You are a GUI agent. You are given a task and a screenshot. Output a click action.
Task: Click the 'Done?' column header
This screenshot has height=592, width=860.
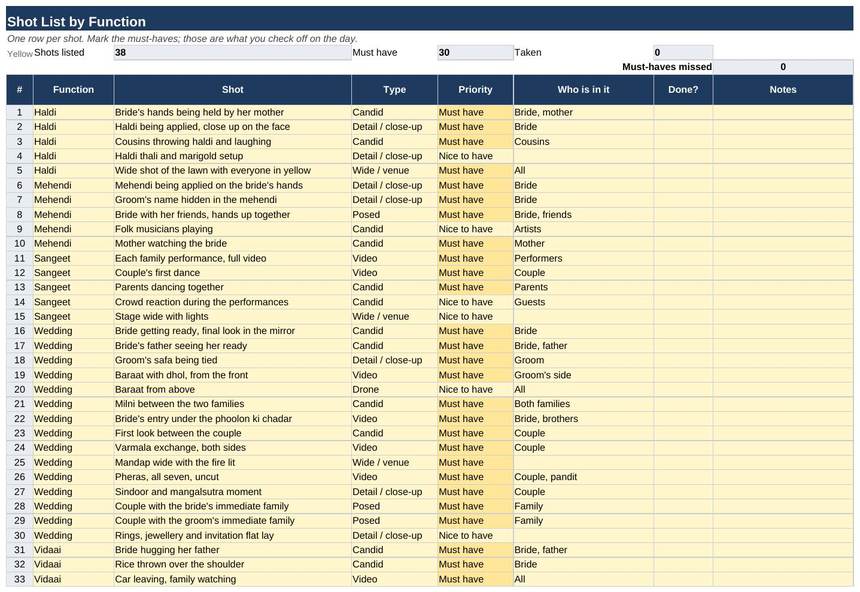[683, 89]
